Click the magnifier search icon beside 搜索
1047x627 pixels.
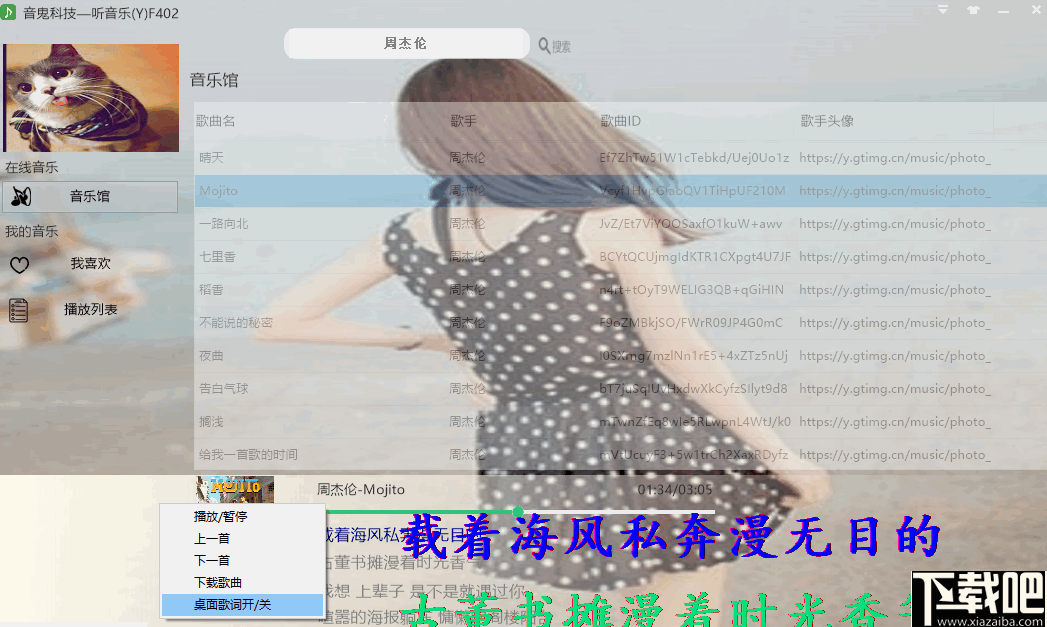(542, 45)
